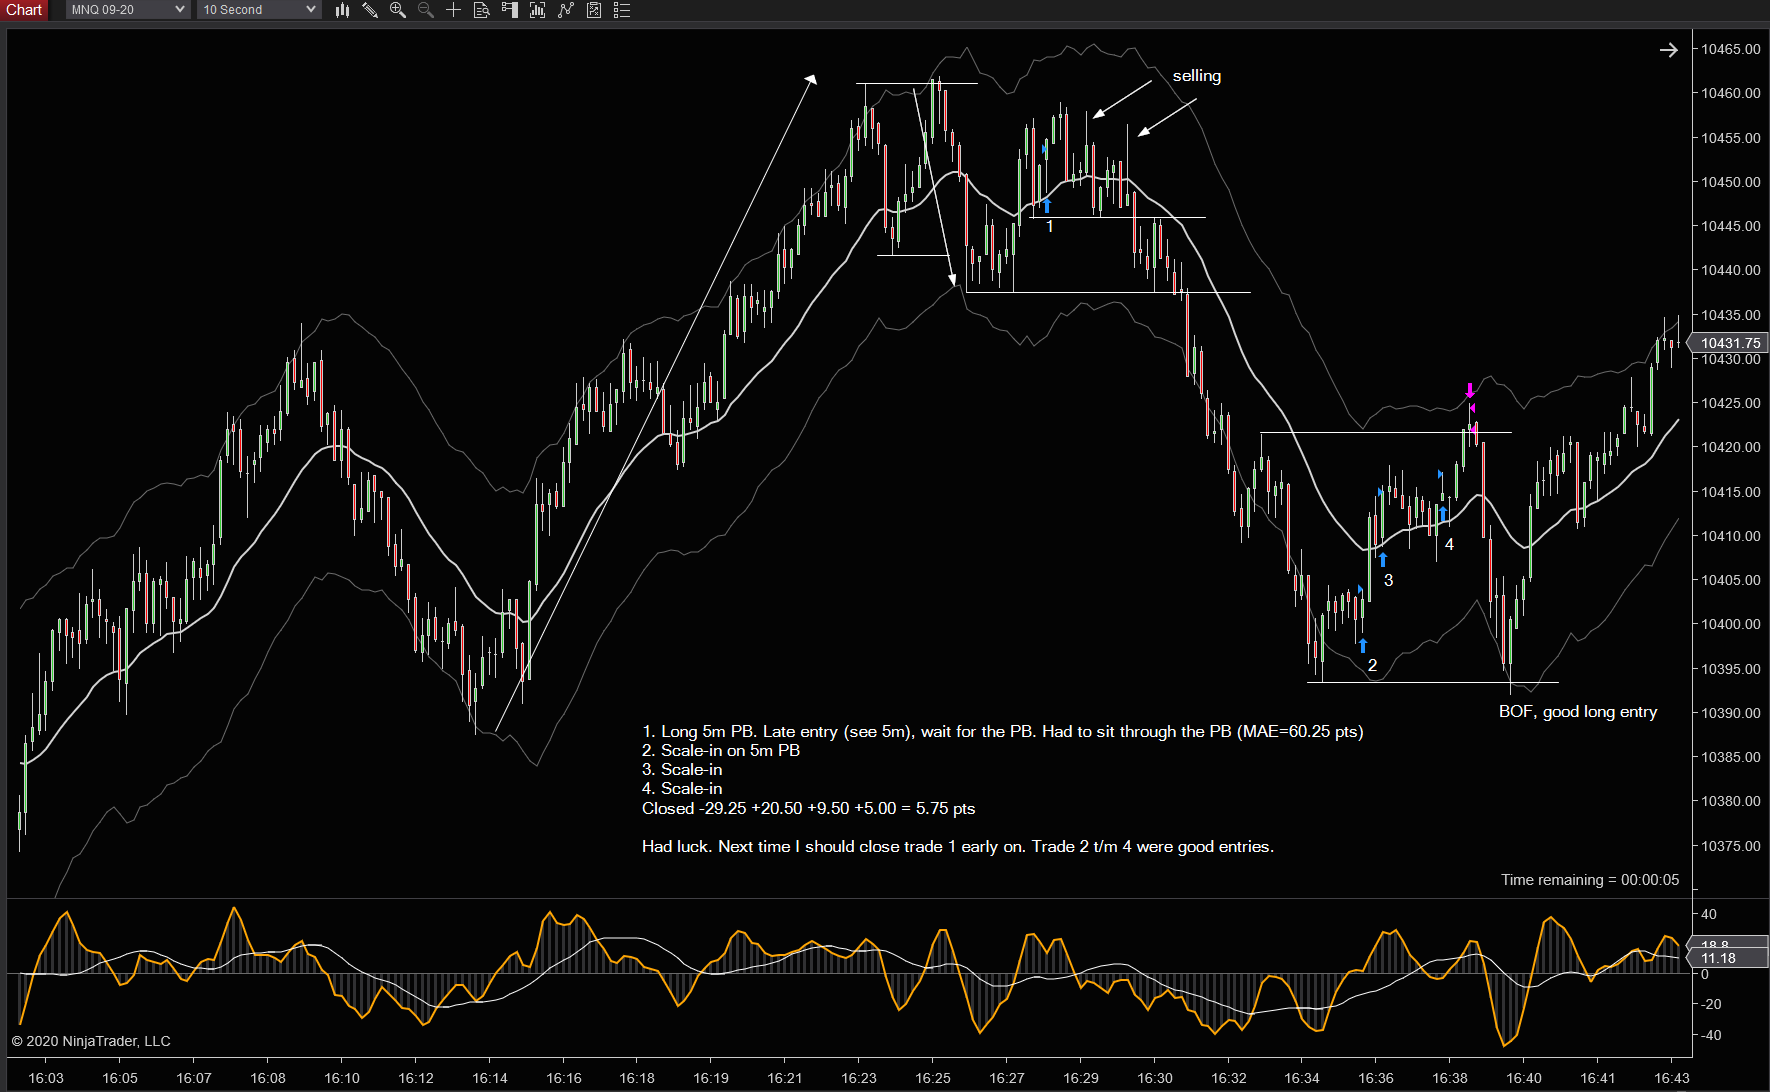This screenshot has width=1770, height=1092.
Task: Open the data box icon
Action: tap(482, 10)
